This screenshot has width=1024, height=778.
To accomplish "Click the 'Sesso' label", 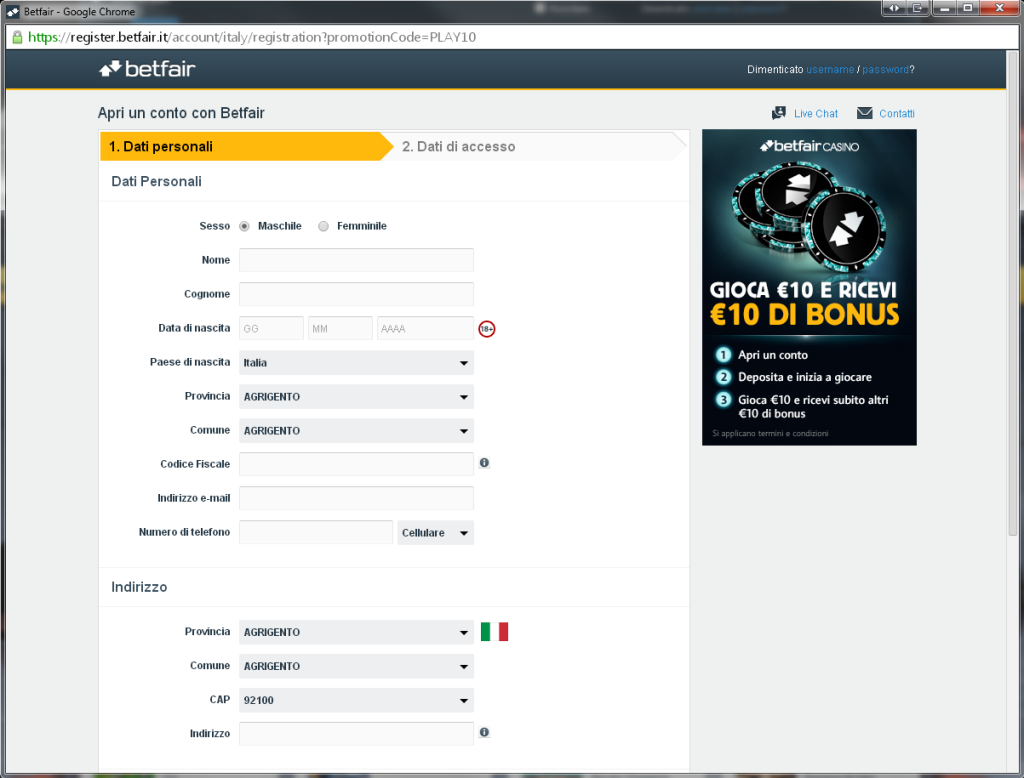I will click(214, 226).
